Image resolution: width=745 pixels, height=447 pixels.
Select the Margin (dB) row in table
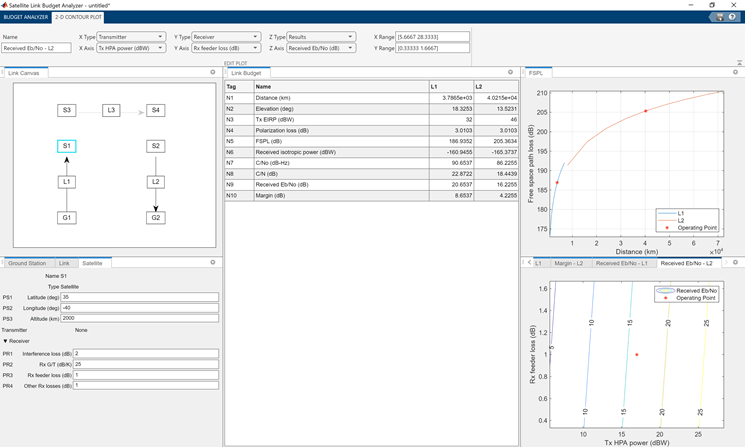[269, 196]
